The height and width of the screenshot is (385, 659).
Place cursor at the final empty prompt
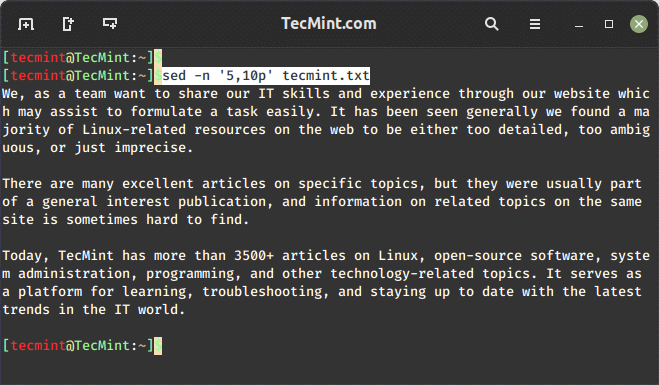coord(158,345)
